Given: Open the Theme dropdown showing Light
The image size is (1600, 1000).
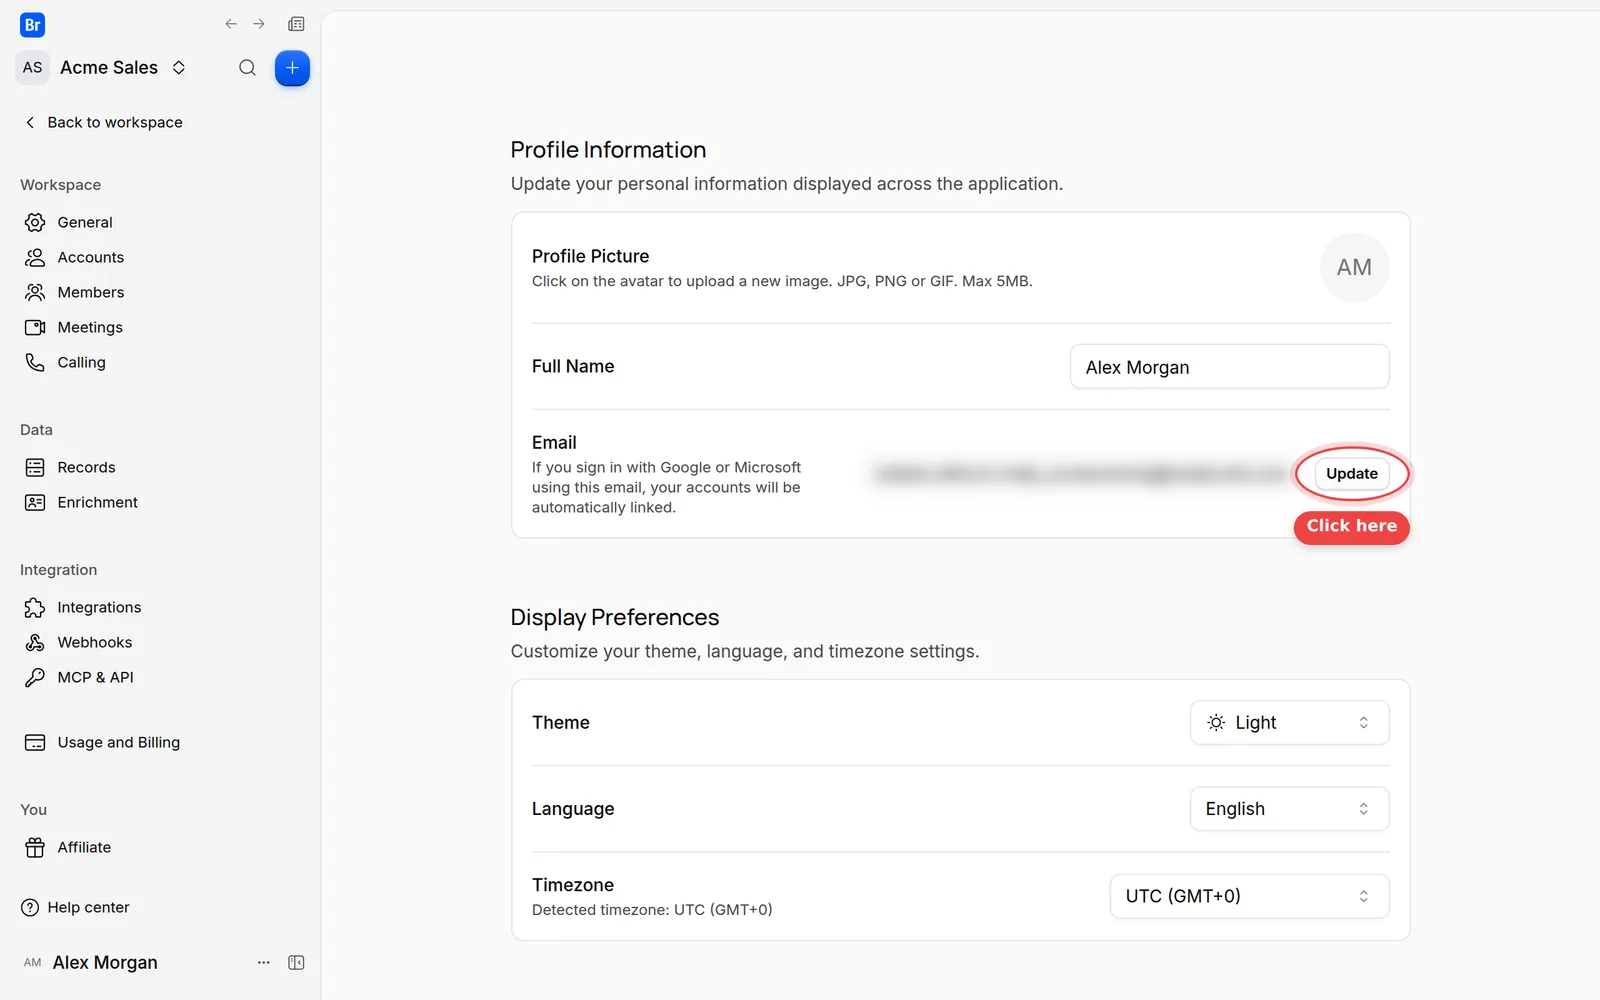Looking at the screenshot, I should (1289, 722).
